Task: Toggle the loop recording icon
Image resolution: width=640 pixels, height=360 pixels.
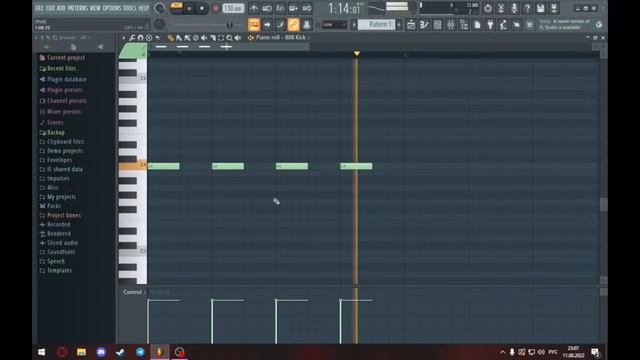Action: coord(307,8)
